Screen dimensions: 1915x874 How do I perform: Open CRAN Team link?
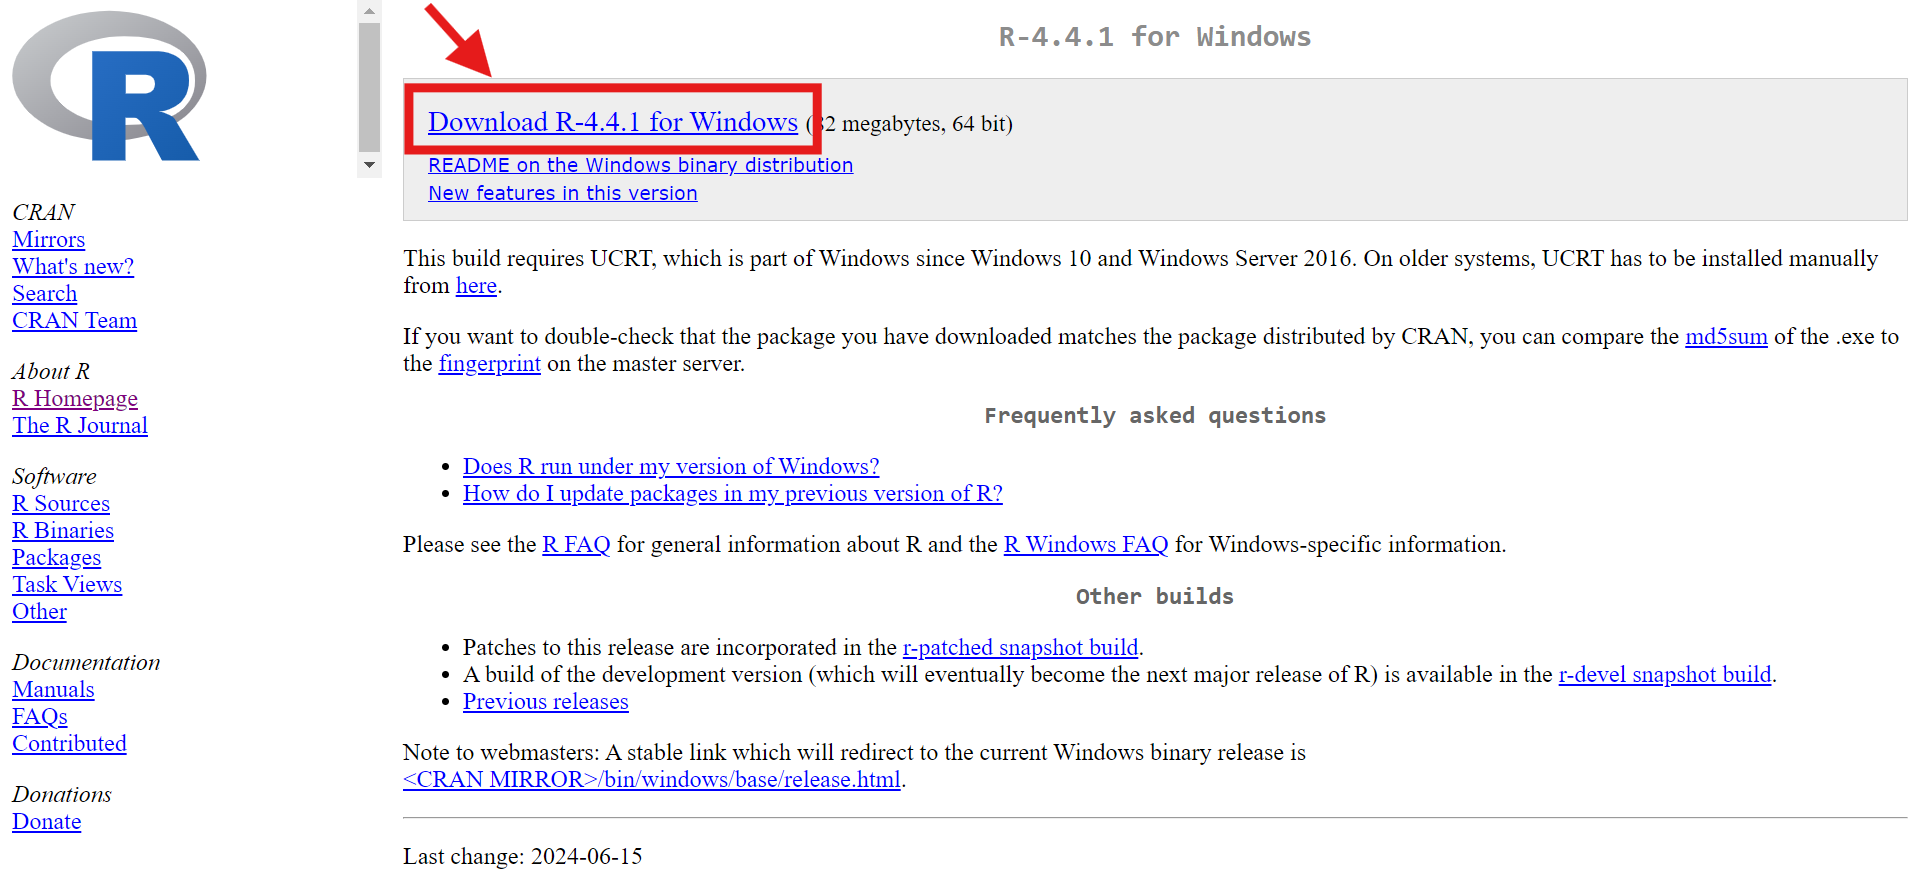pos(74,321)
